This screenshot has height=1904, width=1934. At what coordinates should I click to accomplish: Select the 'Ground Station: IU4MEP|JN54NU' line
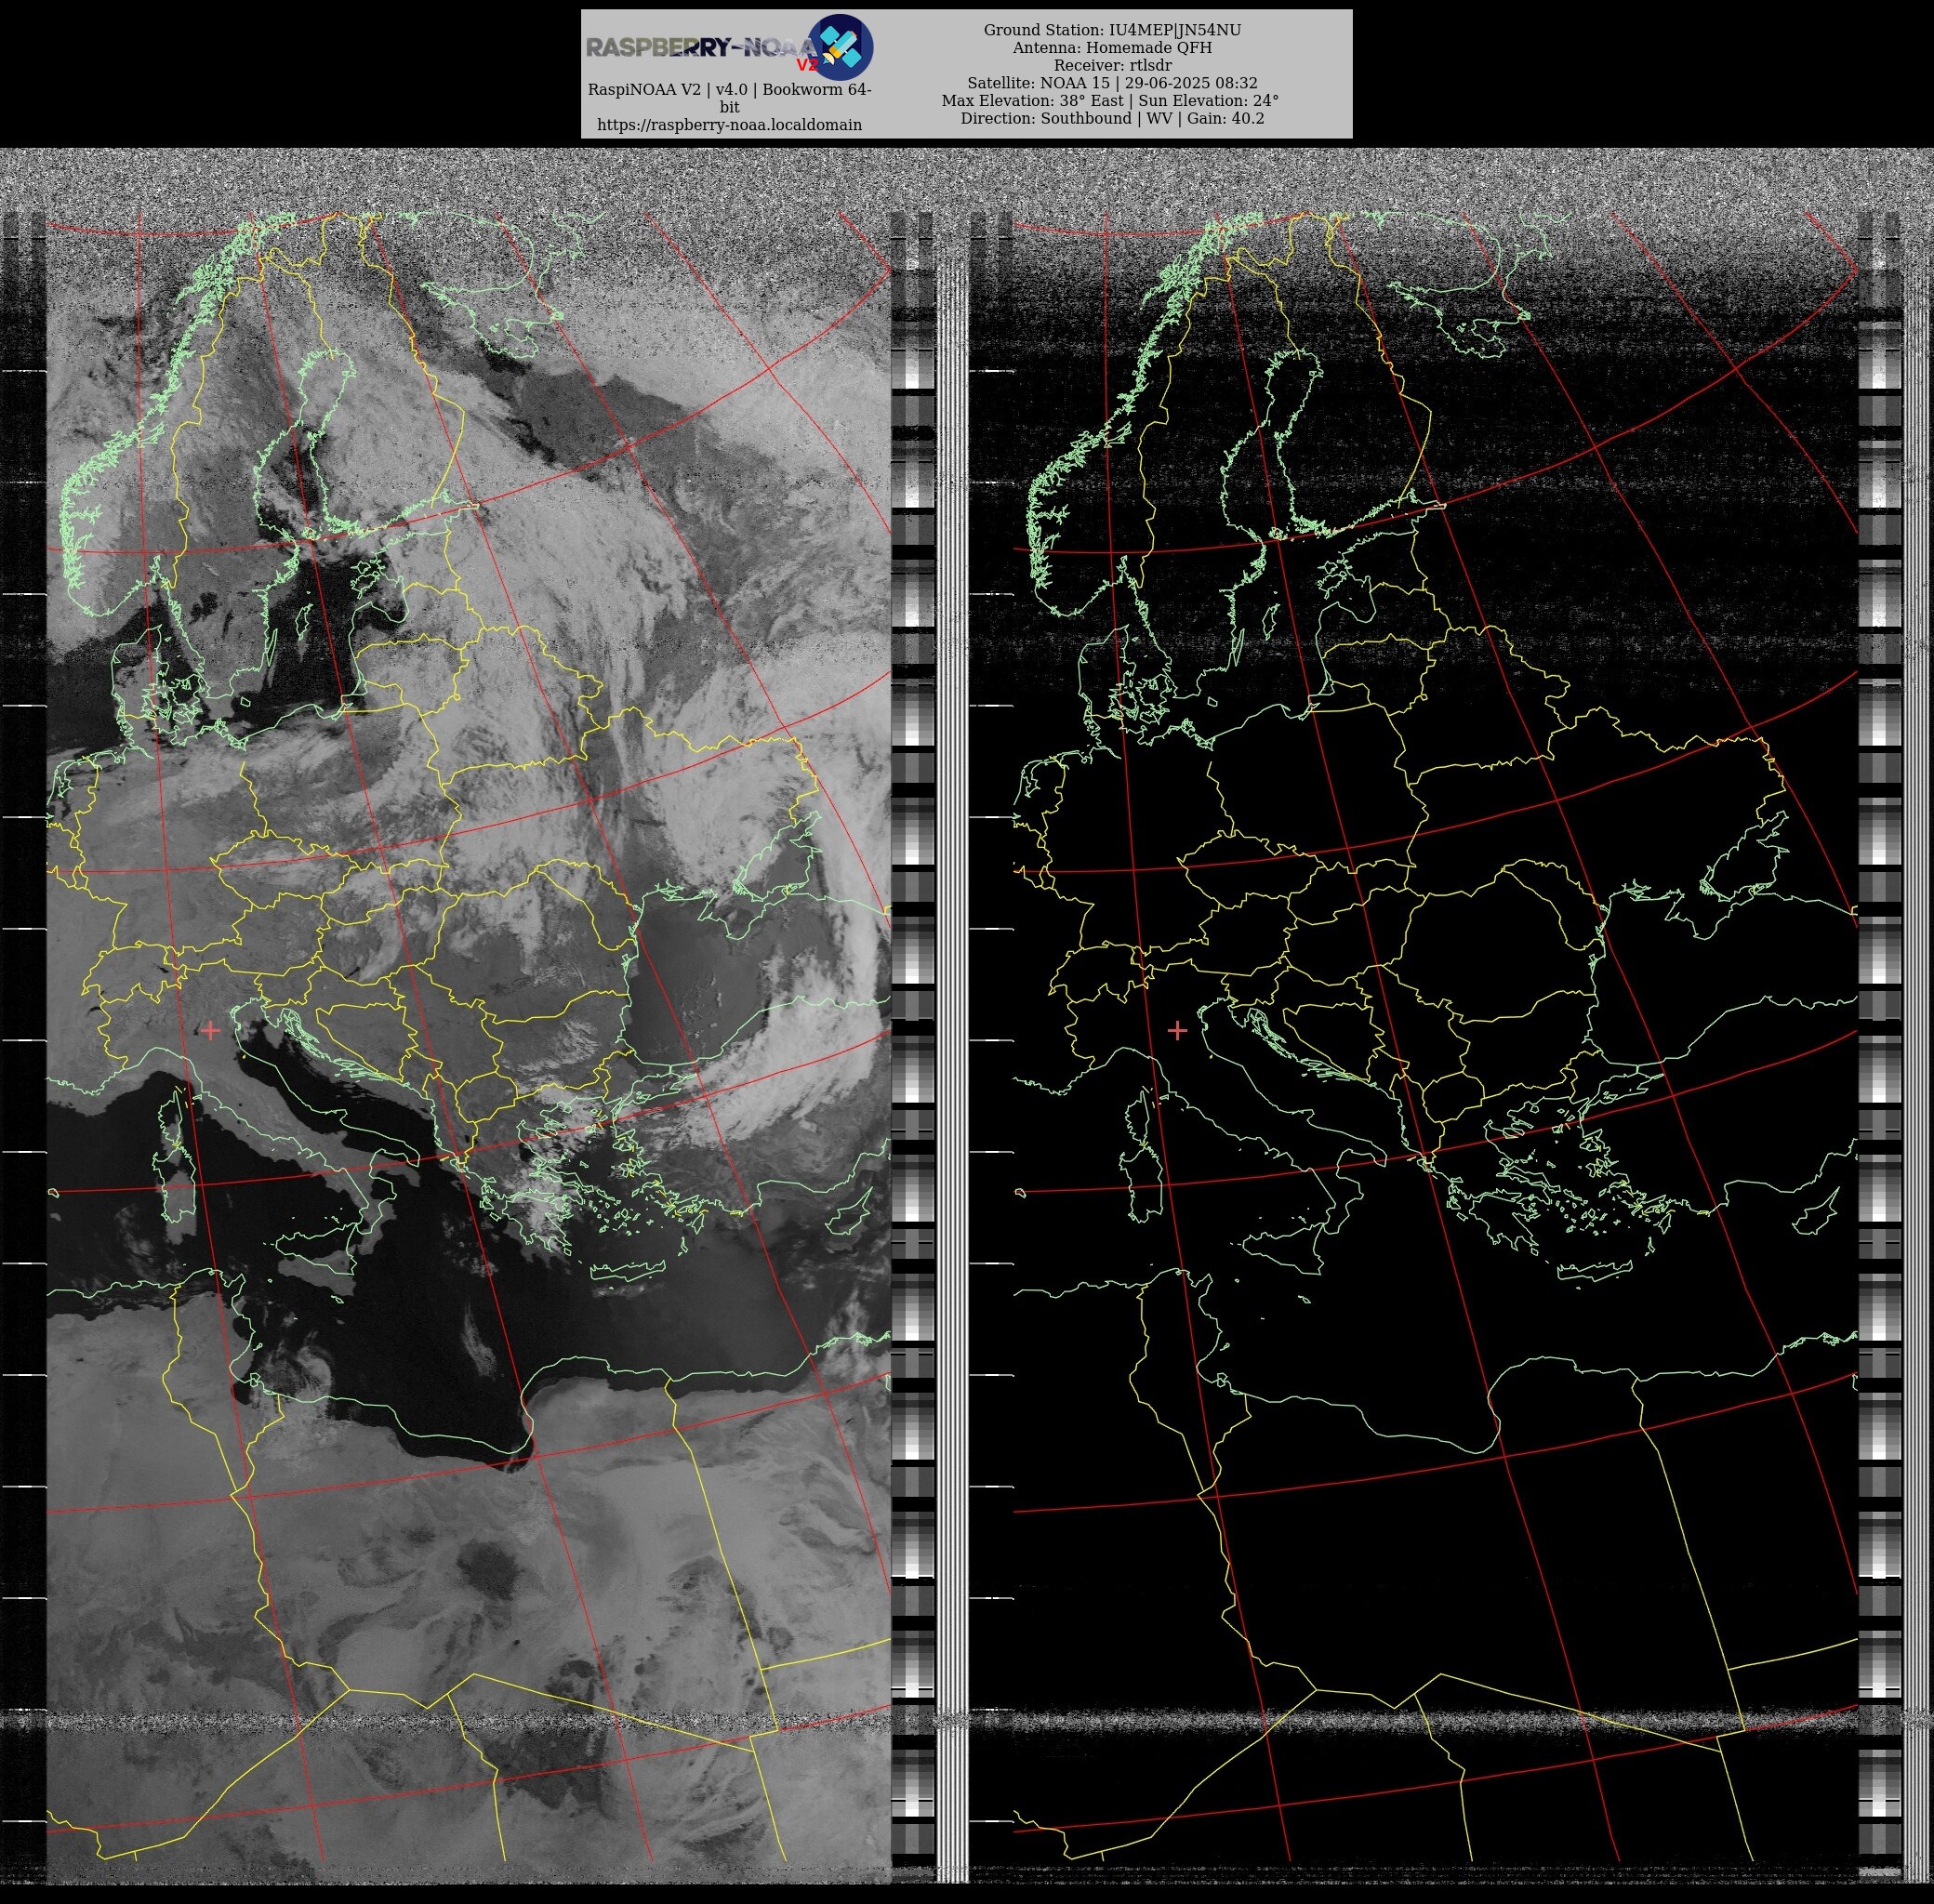1112,30
